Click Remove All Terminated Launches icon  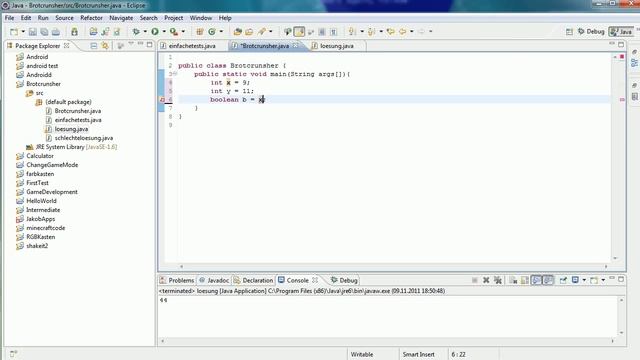click(498, 280)
